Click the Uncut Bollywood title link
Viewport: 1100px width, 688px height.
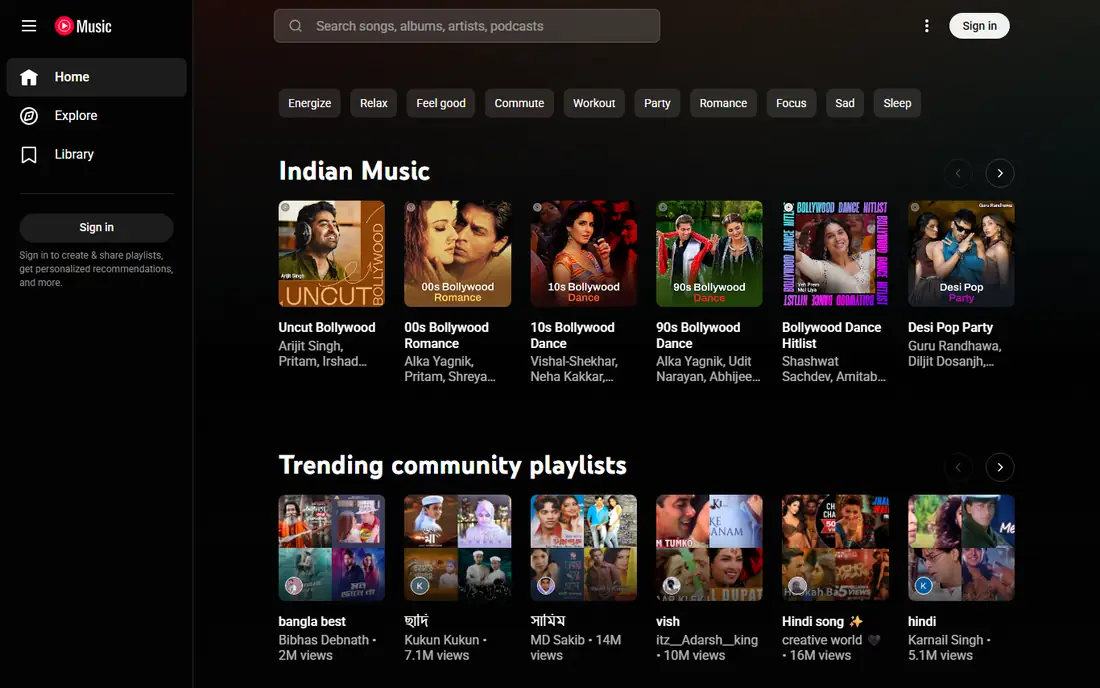327,328
